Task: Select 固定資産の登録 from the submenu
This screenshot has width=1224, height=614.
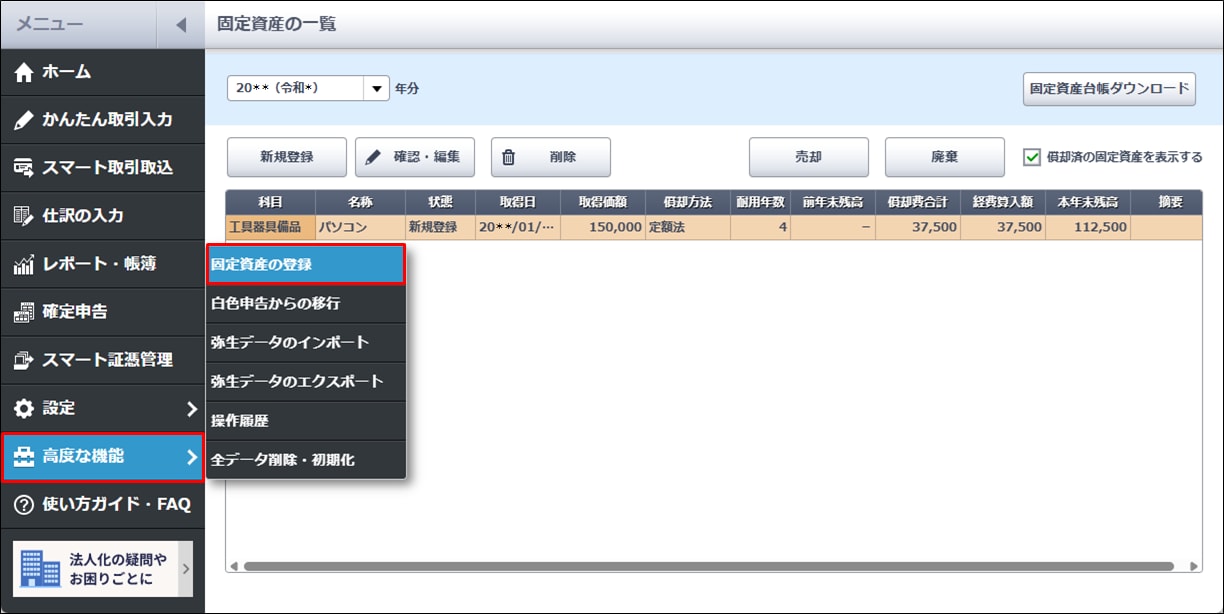Action: coord(305,265)
